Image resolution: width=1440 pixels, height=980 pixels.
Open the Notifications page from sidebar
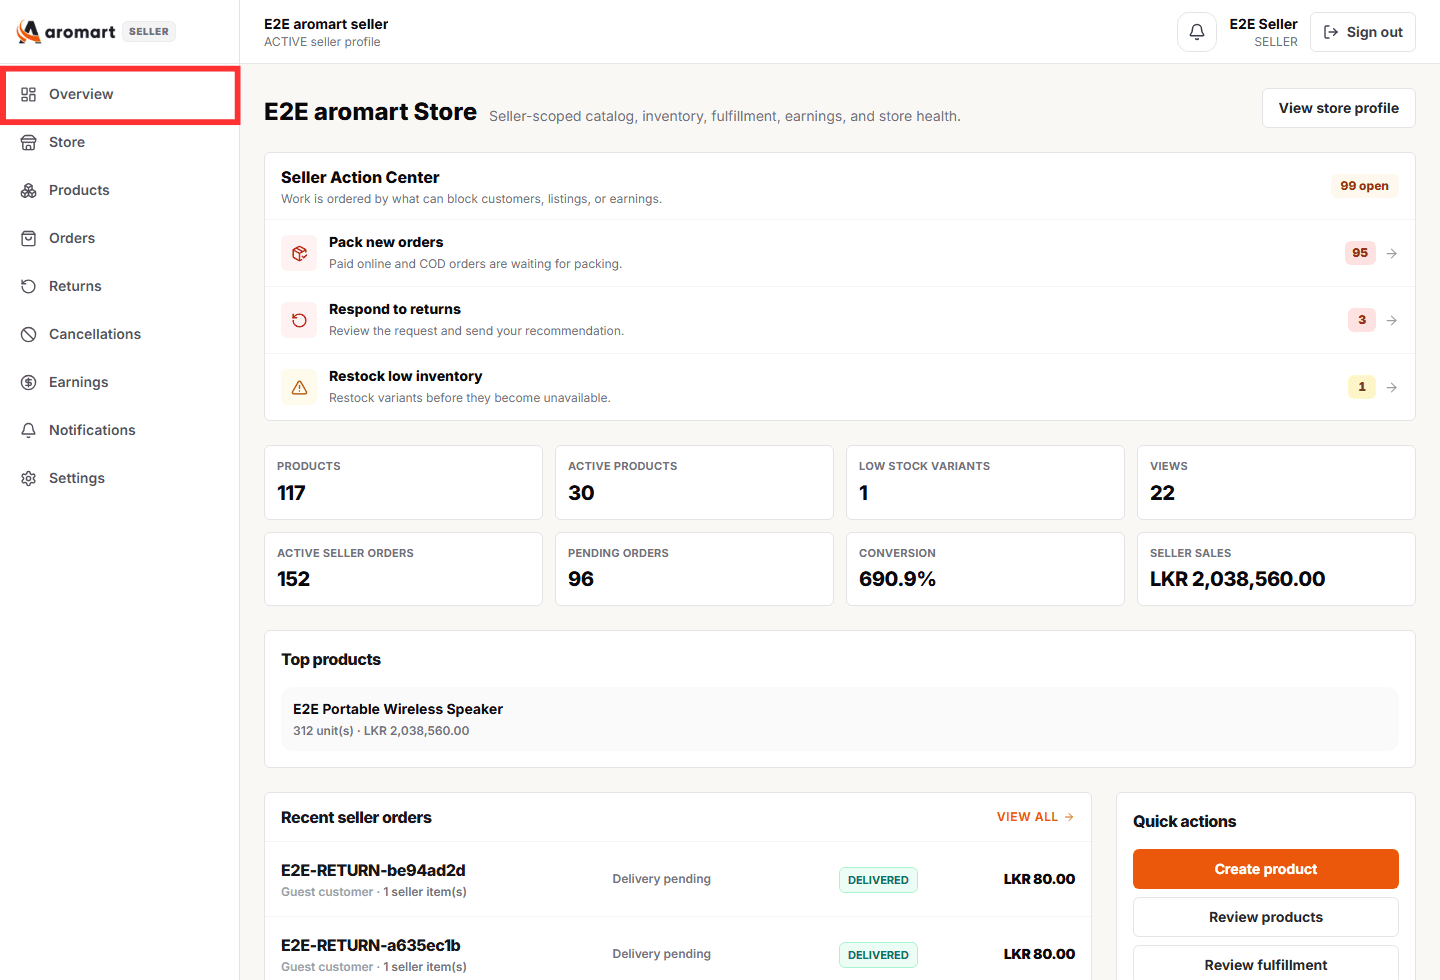click(x=120, y=430)
